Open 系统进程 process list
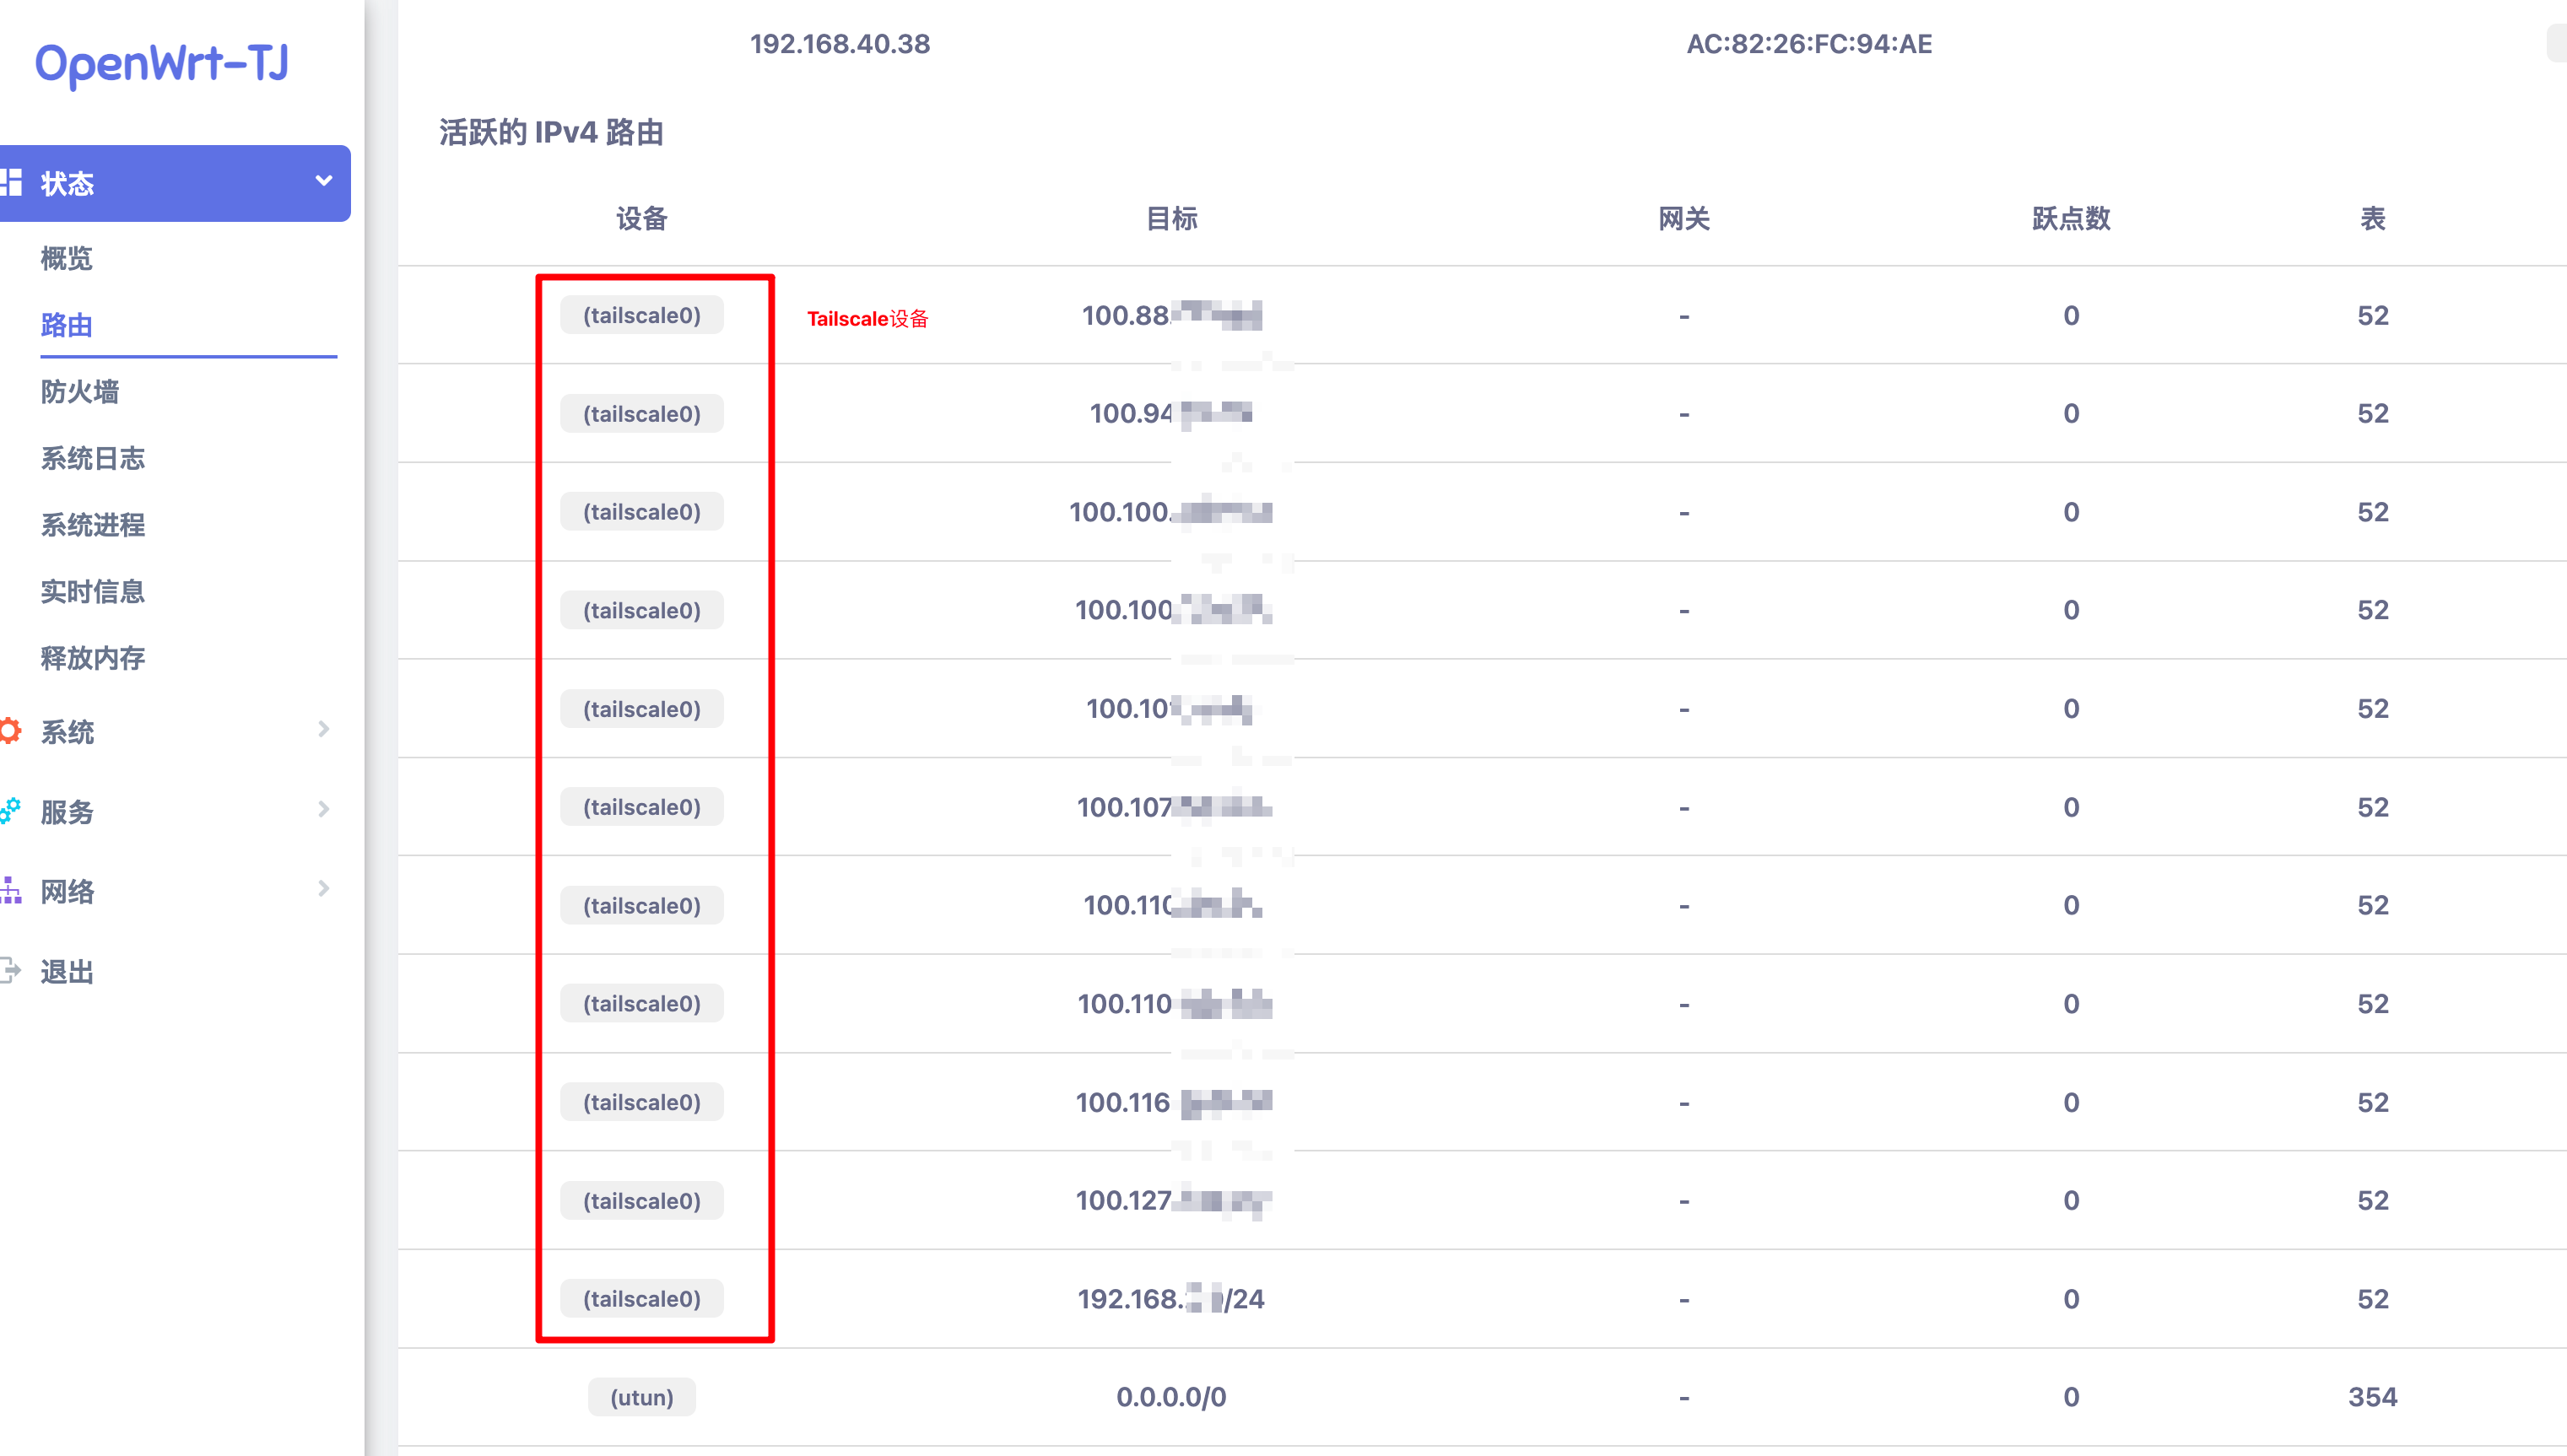 92,525
